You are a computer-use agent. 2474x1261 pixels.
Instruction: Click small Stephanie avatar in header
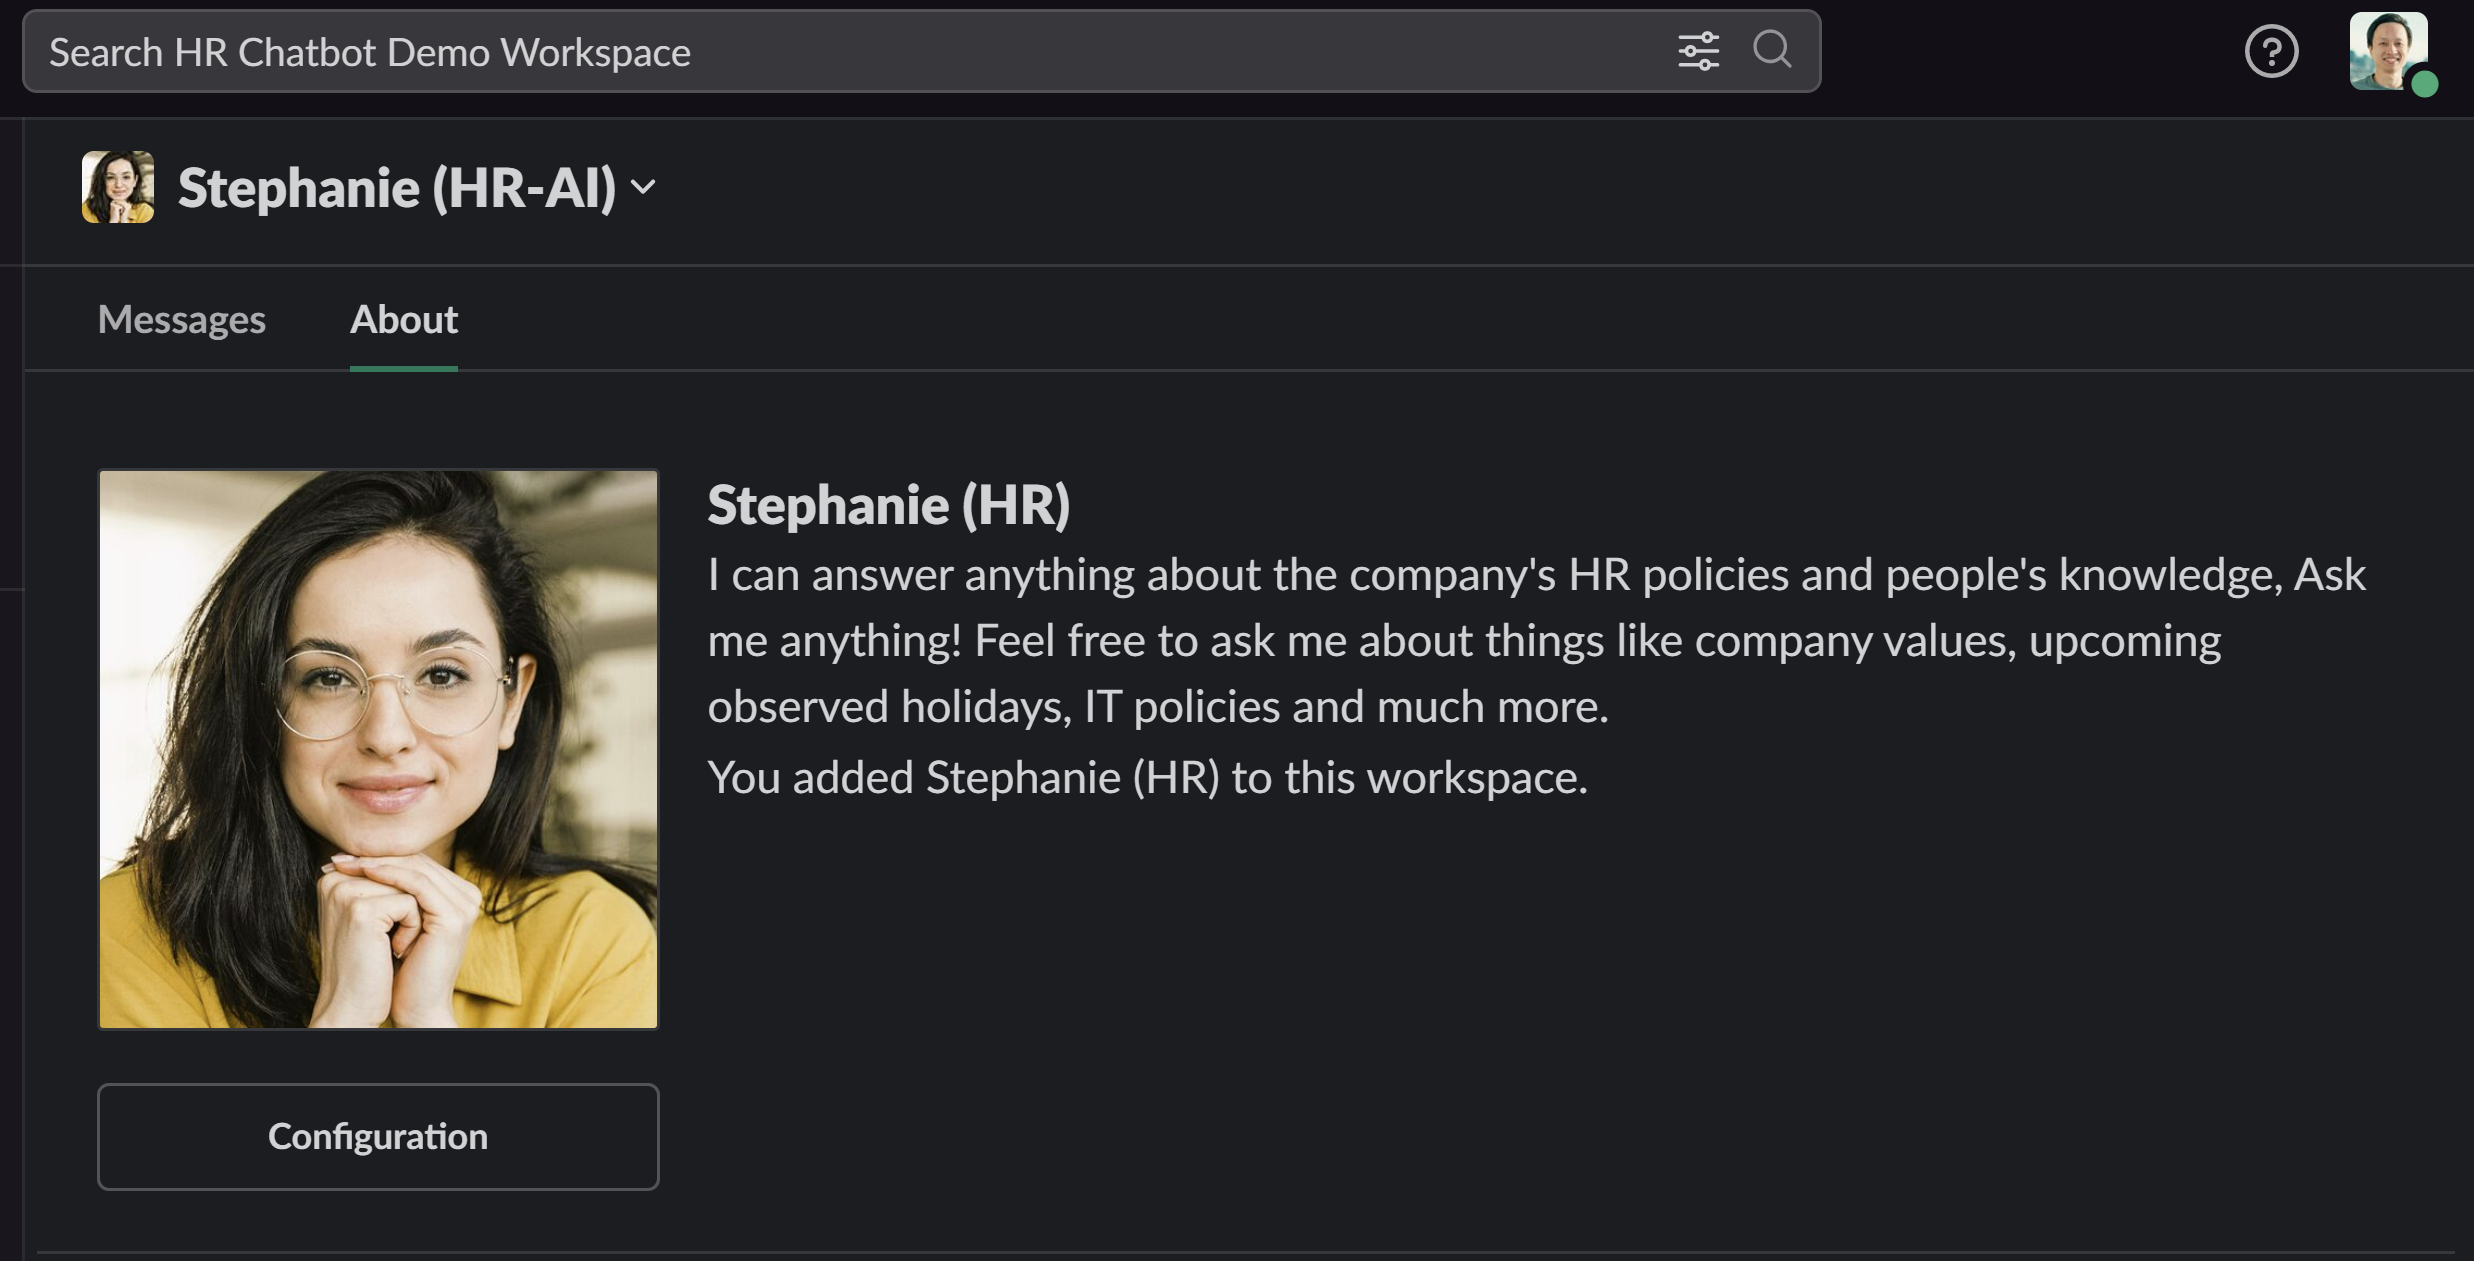pos(118,187)
